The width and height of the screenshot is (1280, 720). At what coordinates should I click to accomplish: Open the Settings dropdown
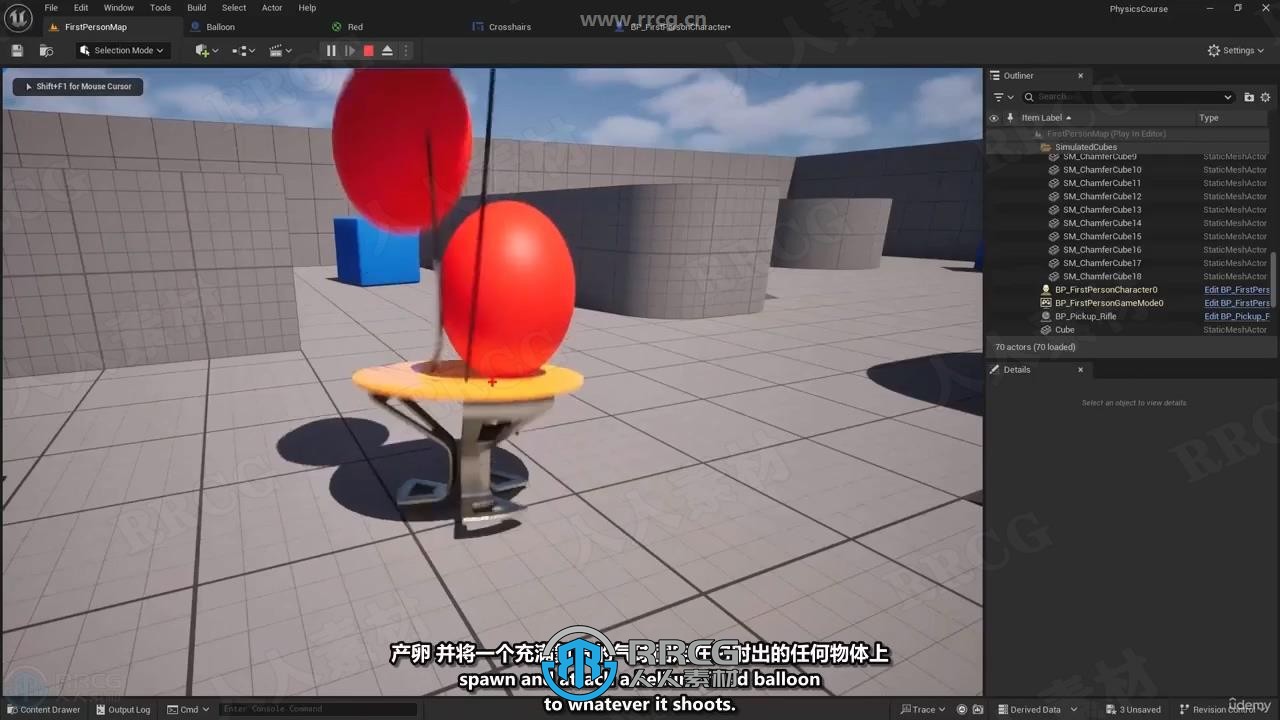pyautogui.click(x=1236, y=50)
